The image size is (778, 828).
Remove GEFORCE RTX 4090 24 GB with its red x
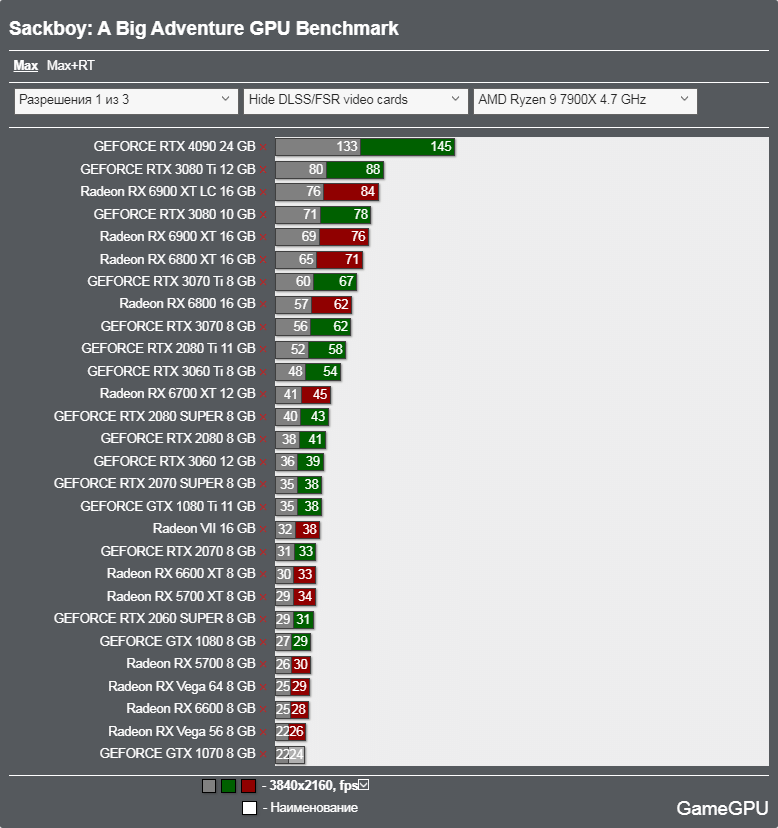click(x=263, y=147)
